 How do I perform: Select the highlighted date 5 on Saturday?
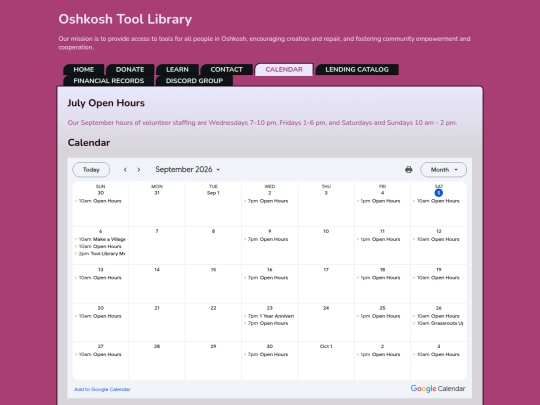[x=438, y=193]
